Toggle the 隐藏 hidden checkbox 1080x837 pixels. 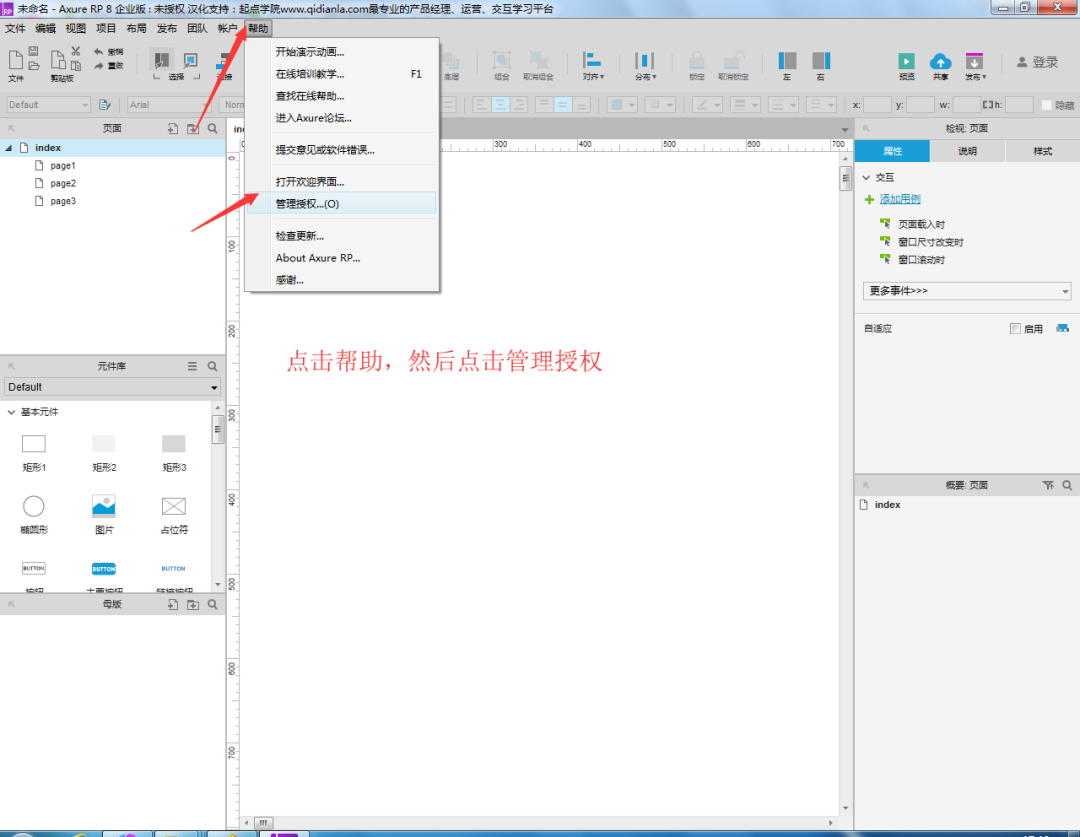click(1047, 104)
